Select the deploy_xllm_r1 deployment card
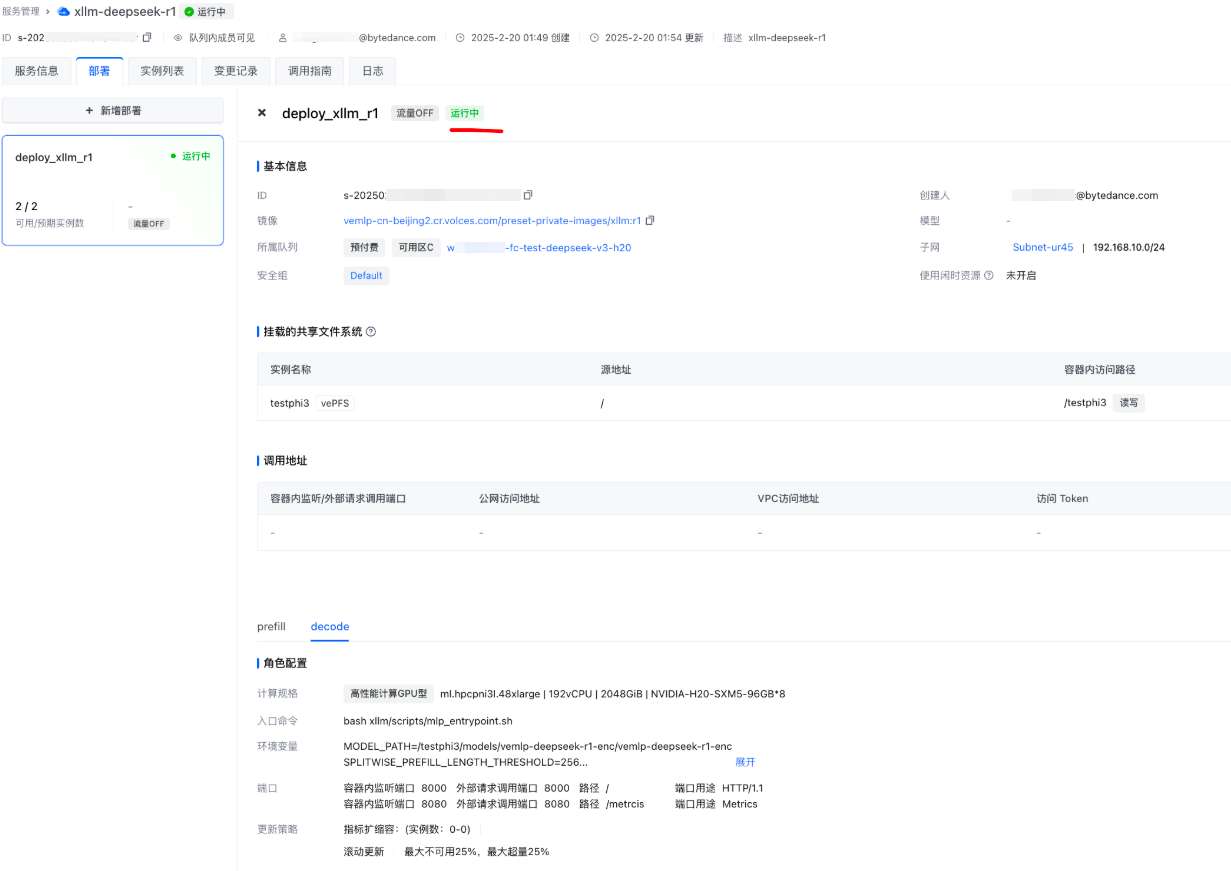1231x871 pixels. [113, 190]
